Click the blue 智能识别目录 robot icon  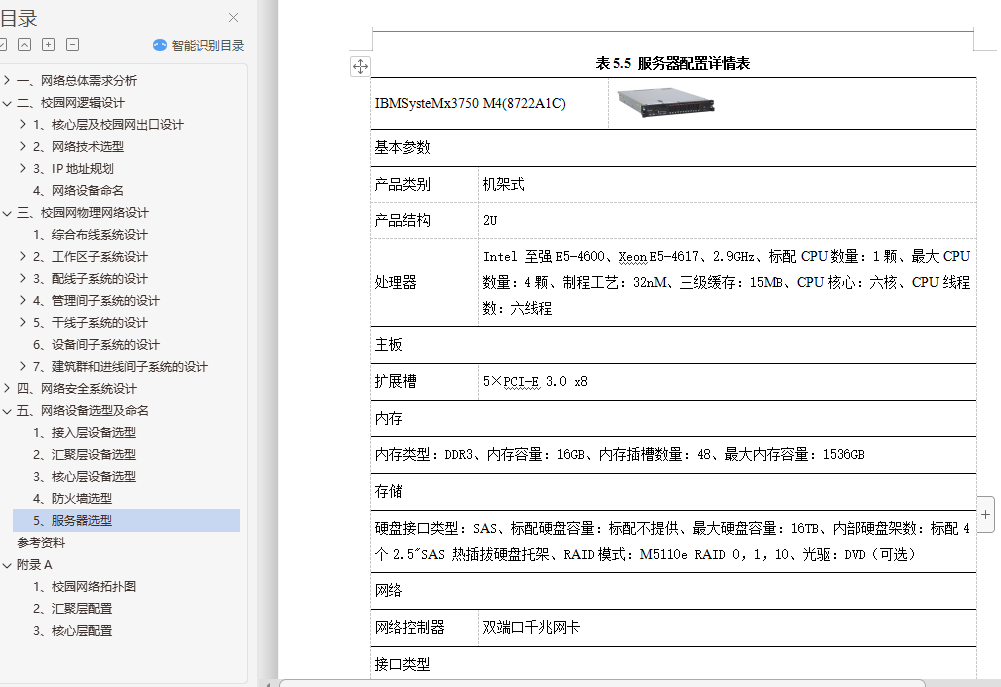160,45
